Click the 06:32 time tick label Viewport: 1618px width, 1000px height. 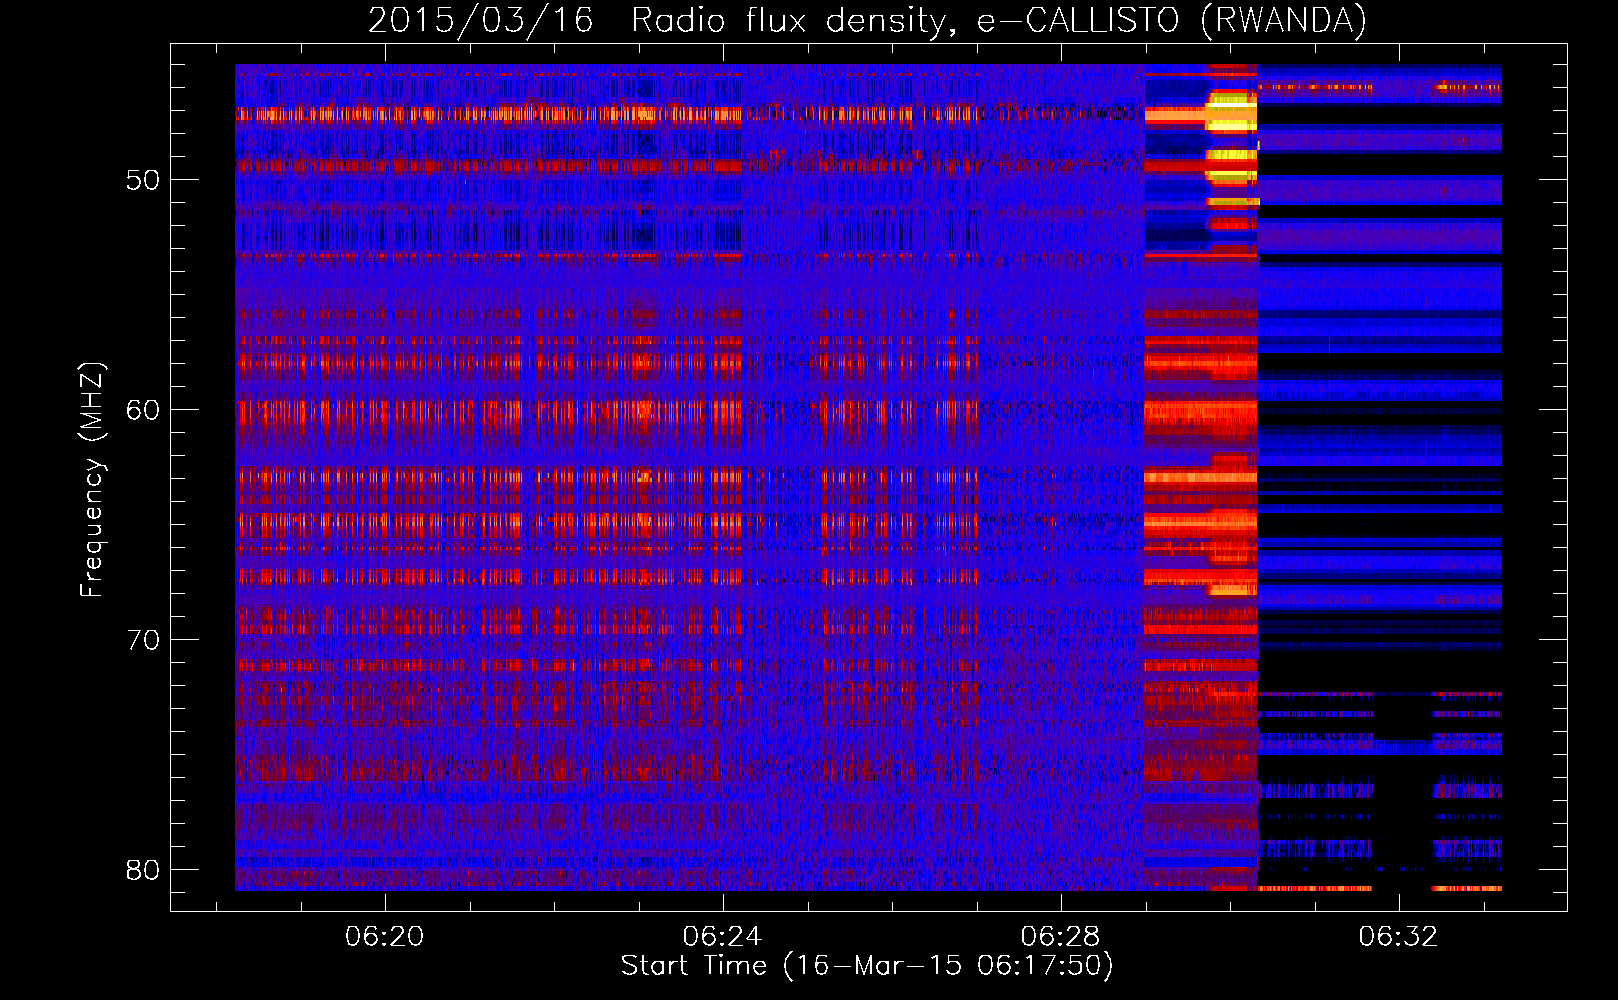pos(1398,936)
